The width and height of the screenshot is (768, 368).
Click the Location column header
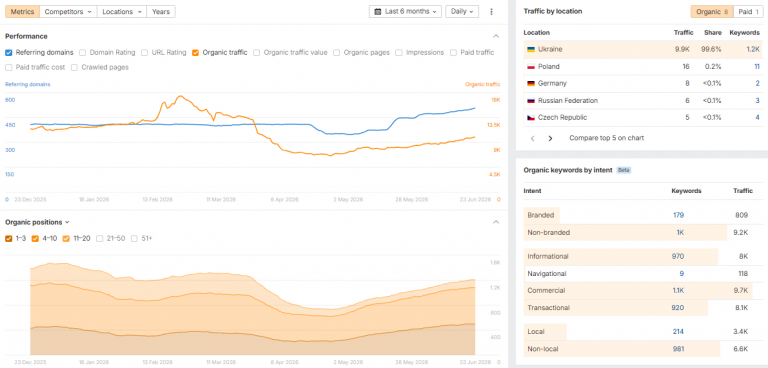[x=537, y=33]
